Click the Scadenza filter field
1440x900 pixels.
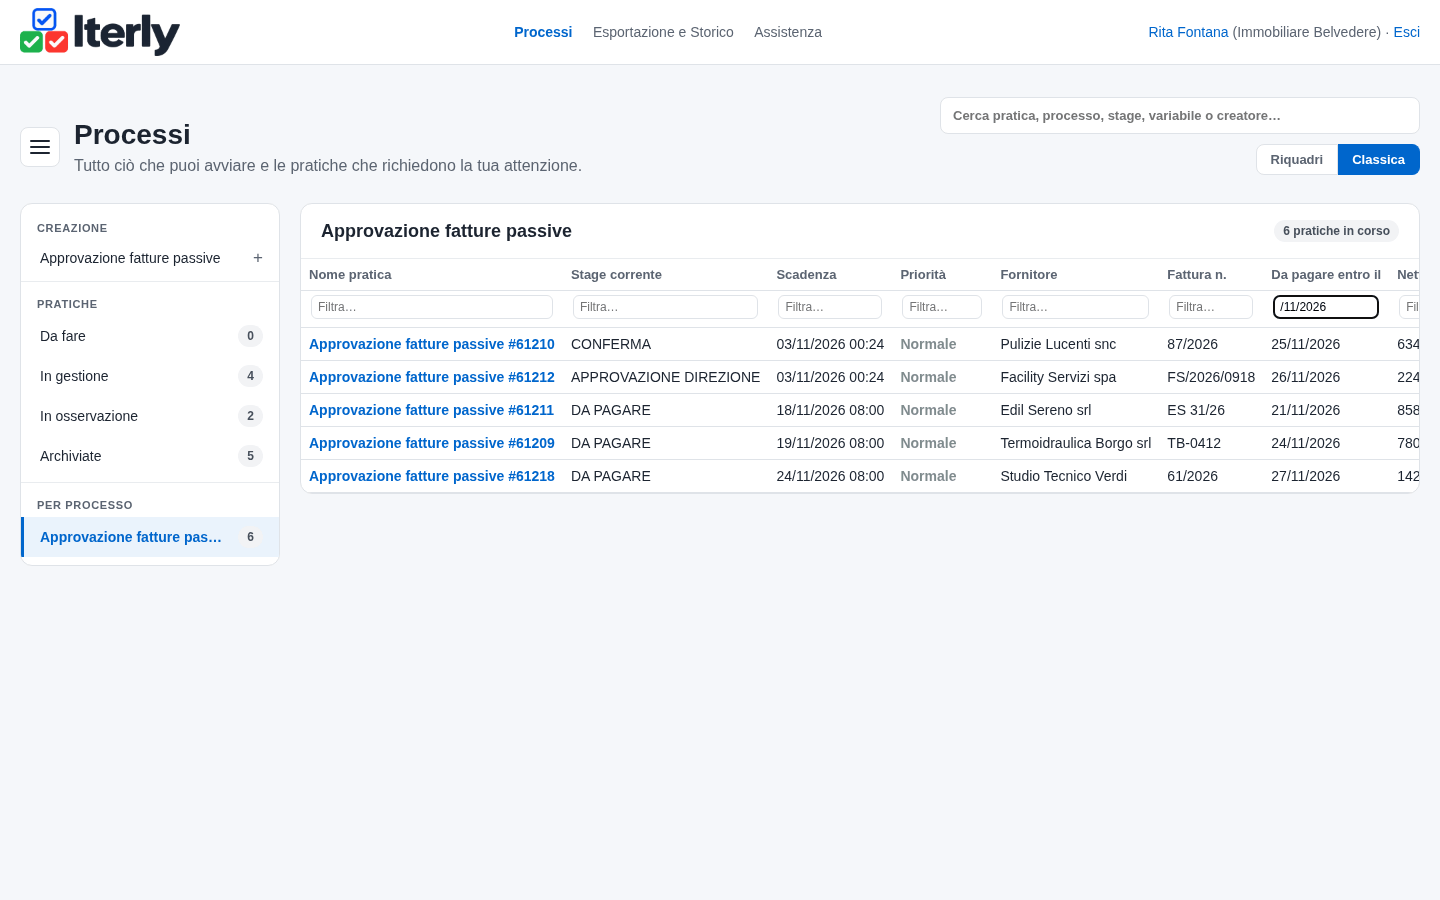[x=830, y=307]
